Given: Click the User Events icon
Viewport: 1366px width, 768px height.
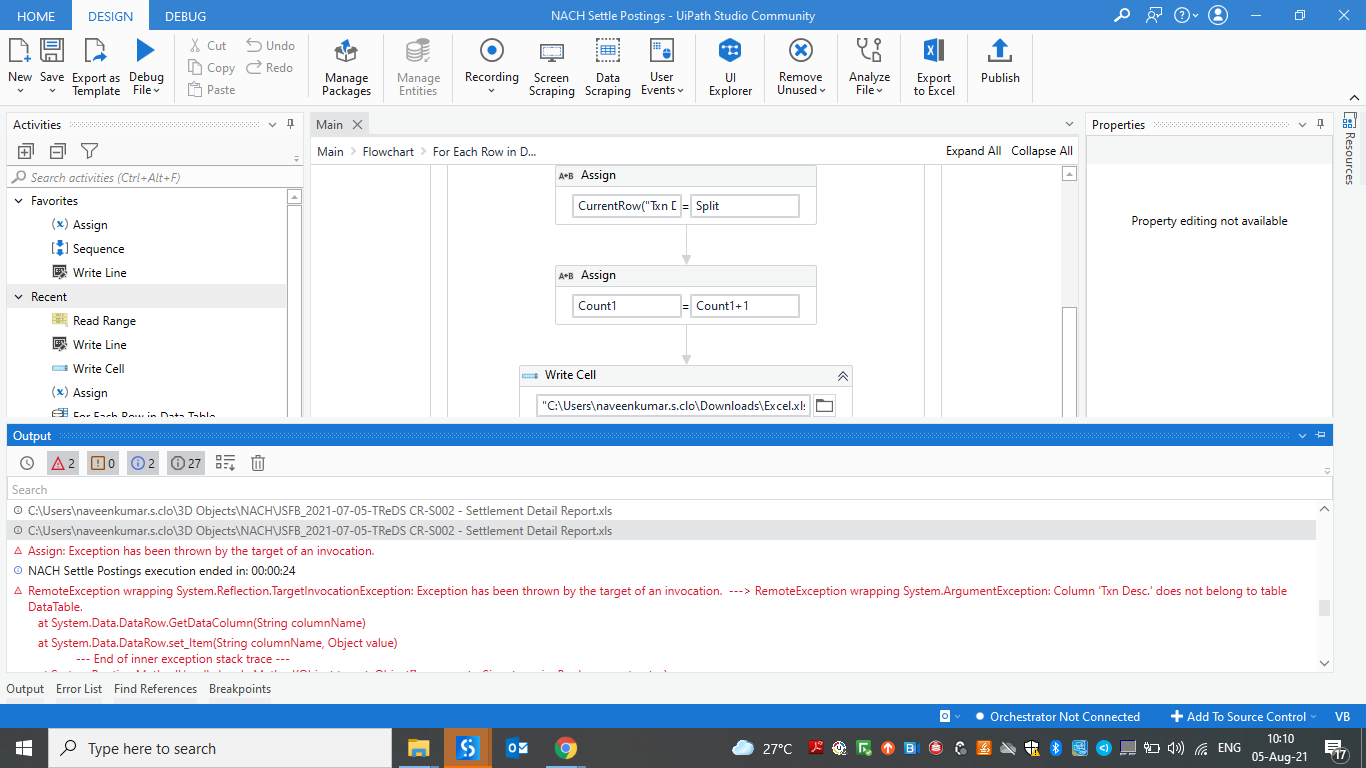Looking at the screenshot, I should tap(662, 51).
